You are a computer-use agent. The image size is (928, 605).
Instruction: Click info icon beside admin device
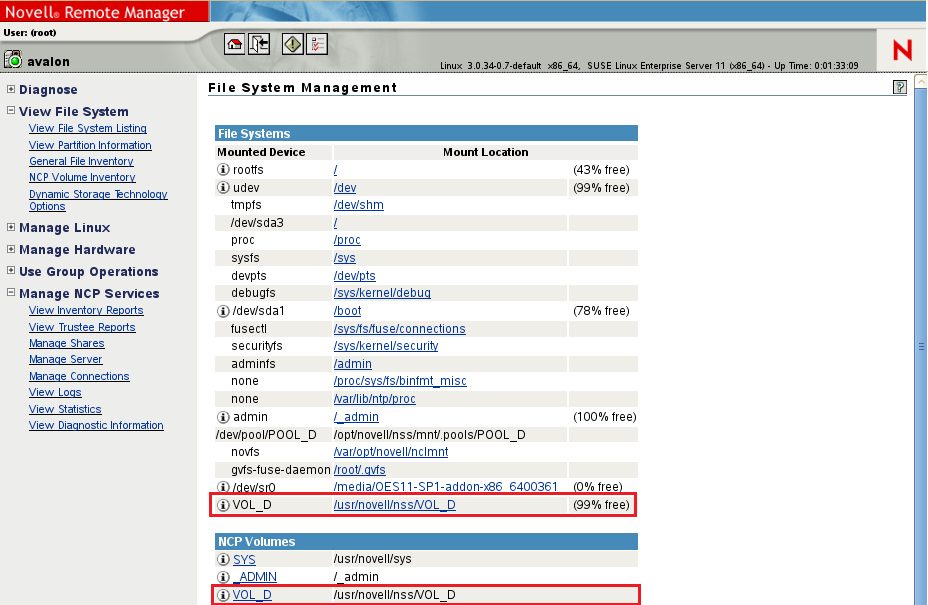tap(223, 417)
